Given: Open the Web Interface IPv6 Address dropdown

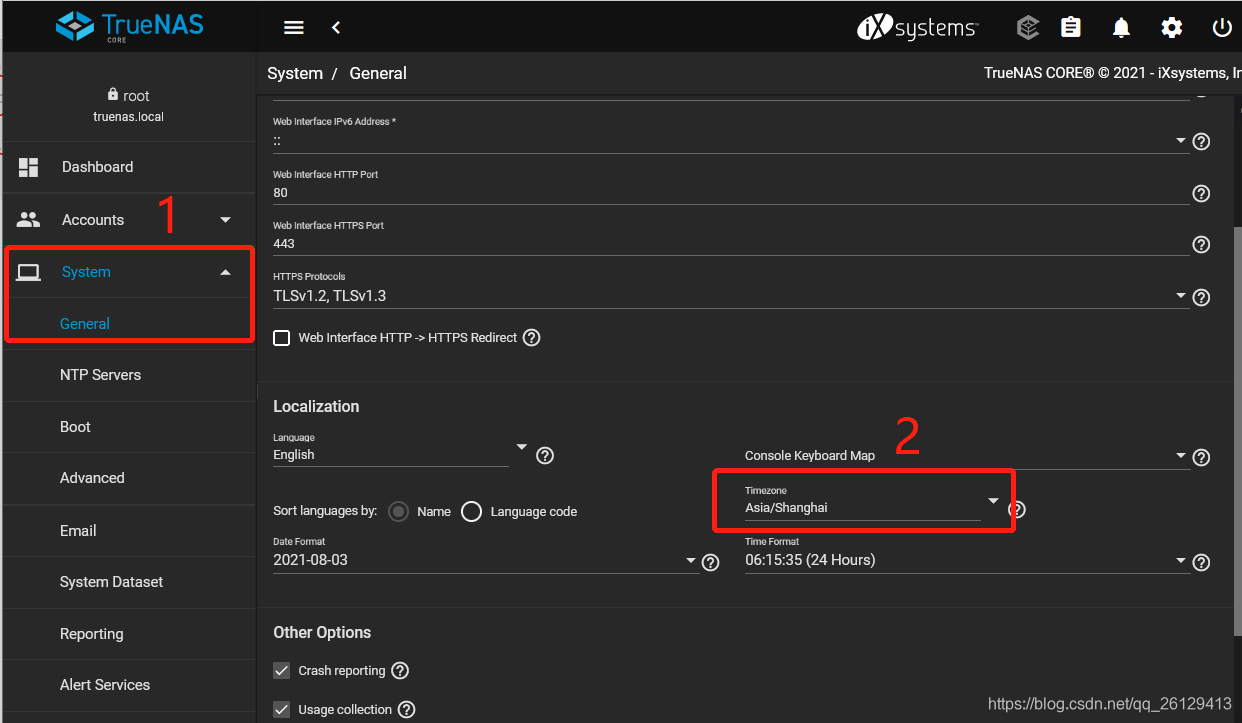Looking at the screenshot, I should tap(1181, 141).
